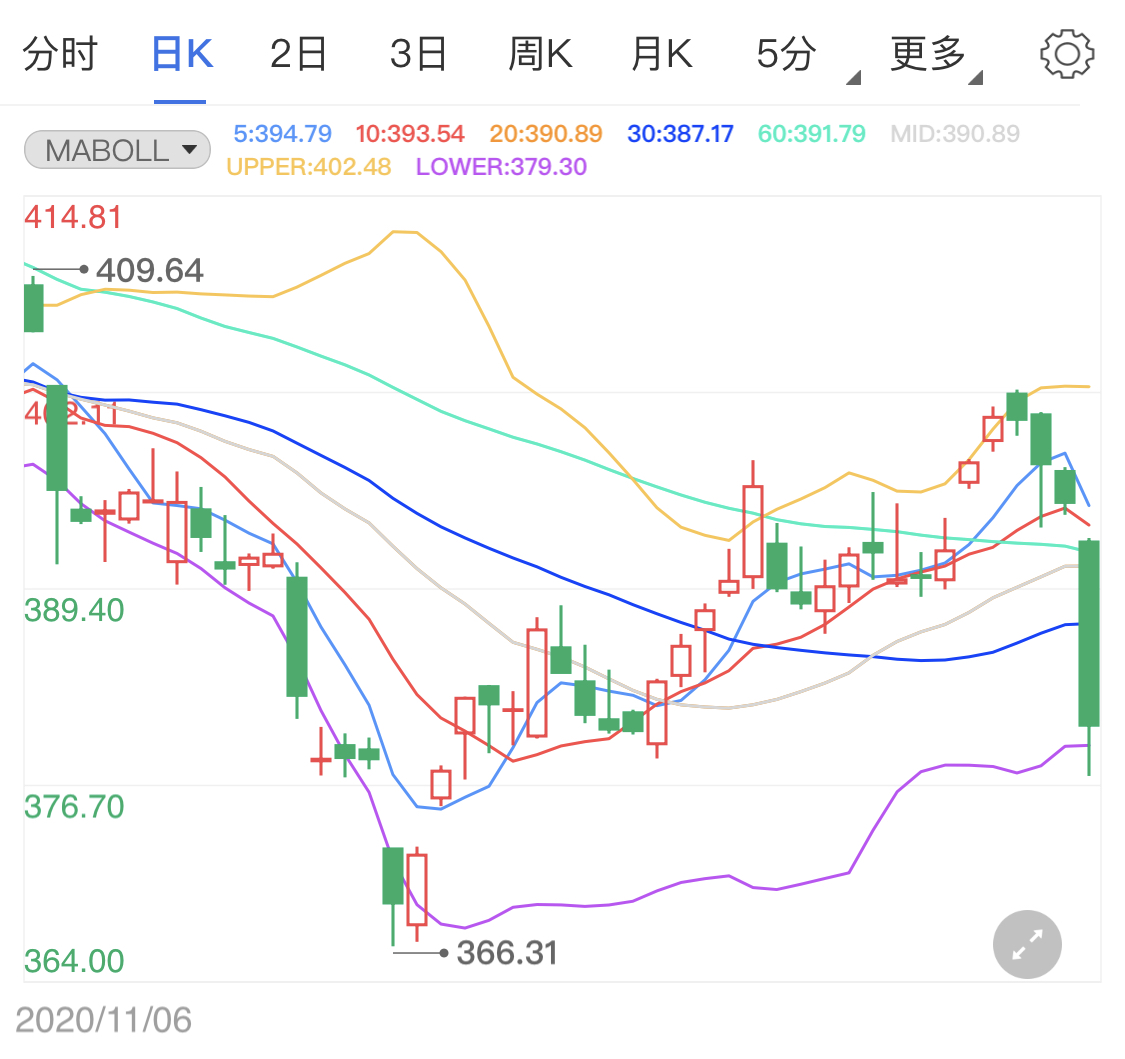Expand the 更多 more options dropdown
Image resolution: width=1125 pixels, height=1059 pixels.
(x=936, y=57)
